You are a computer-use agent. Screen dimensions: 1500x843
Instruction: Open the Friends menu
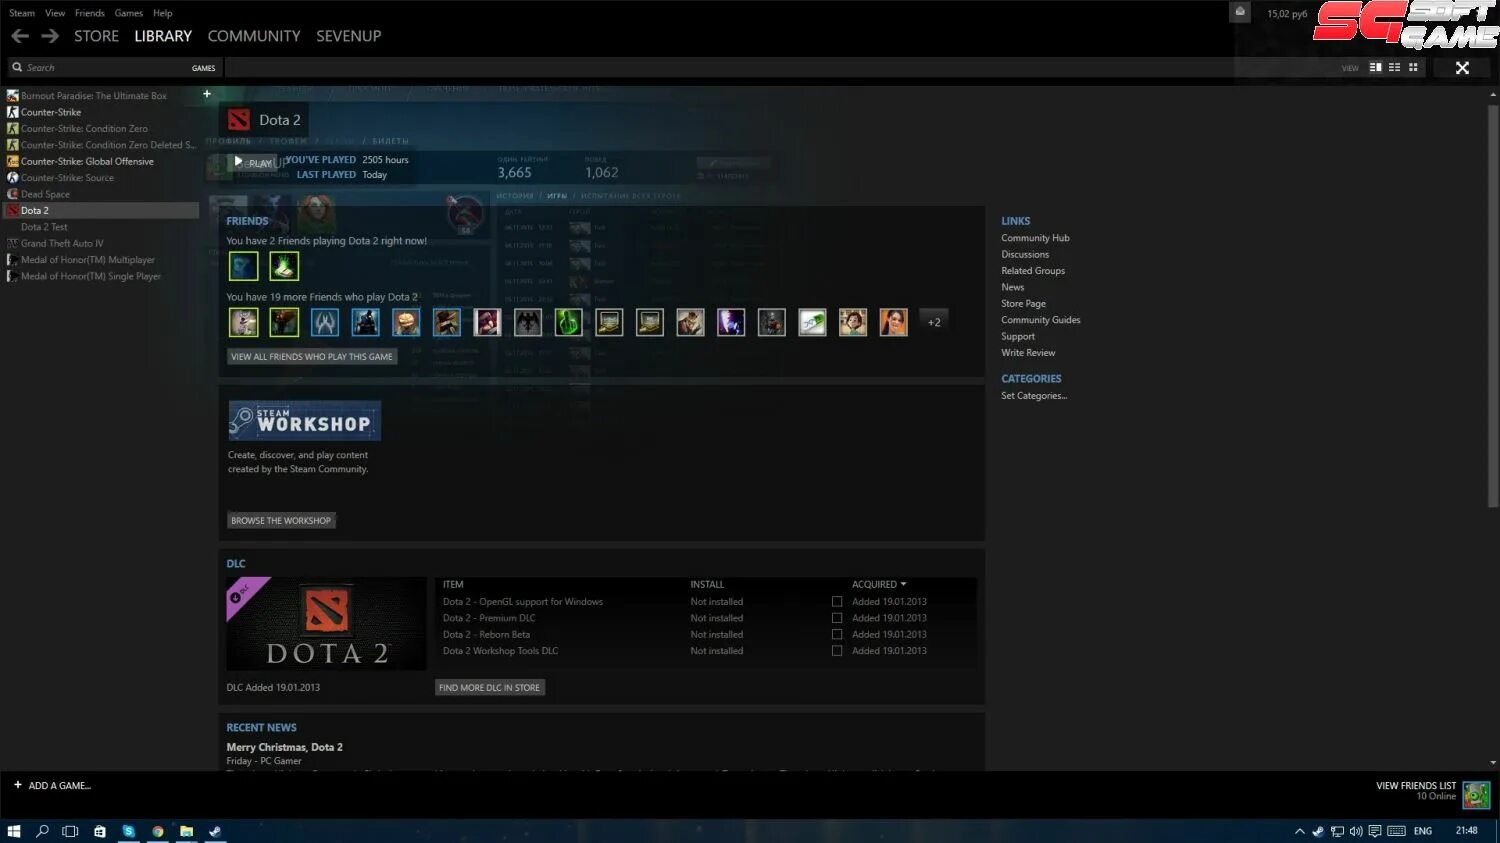89,13
